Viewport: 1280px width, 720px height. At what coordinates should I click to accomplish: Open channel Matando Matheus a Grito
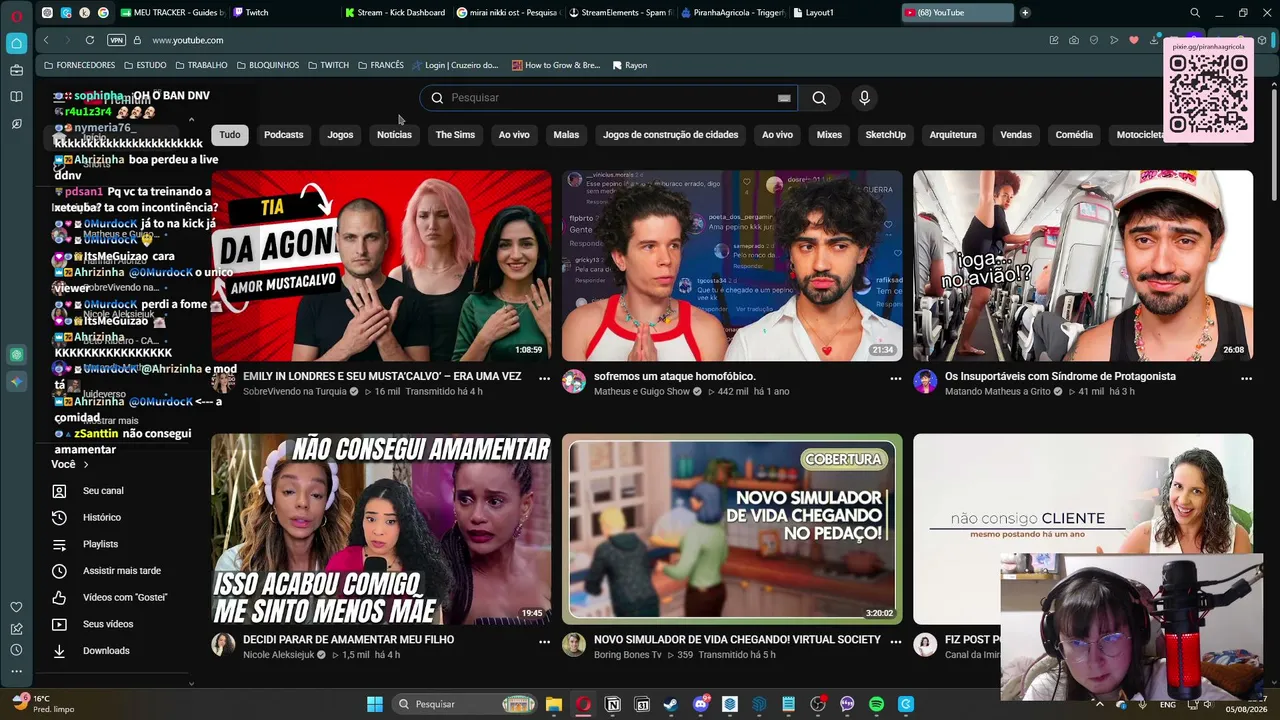coord(999,391)
